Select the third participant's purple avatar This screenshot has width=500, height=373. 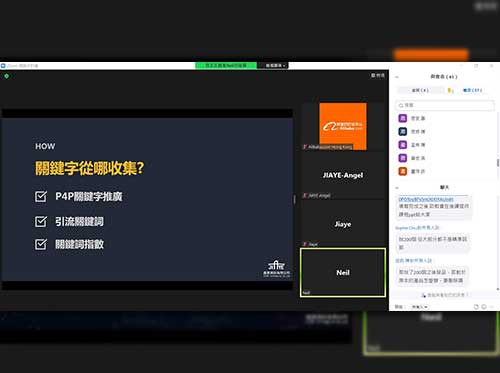(403, 145)
